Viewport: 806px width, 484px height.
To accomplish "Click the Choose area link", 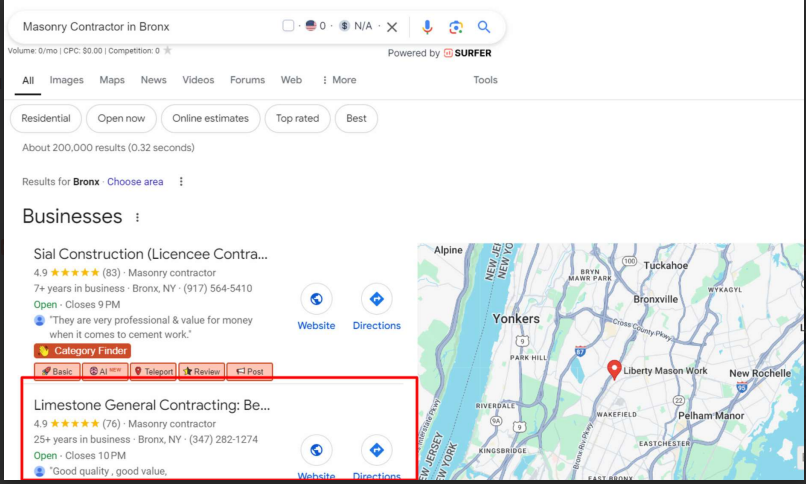I will pyautogui.click(x=135, y=182).
